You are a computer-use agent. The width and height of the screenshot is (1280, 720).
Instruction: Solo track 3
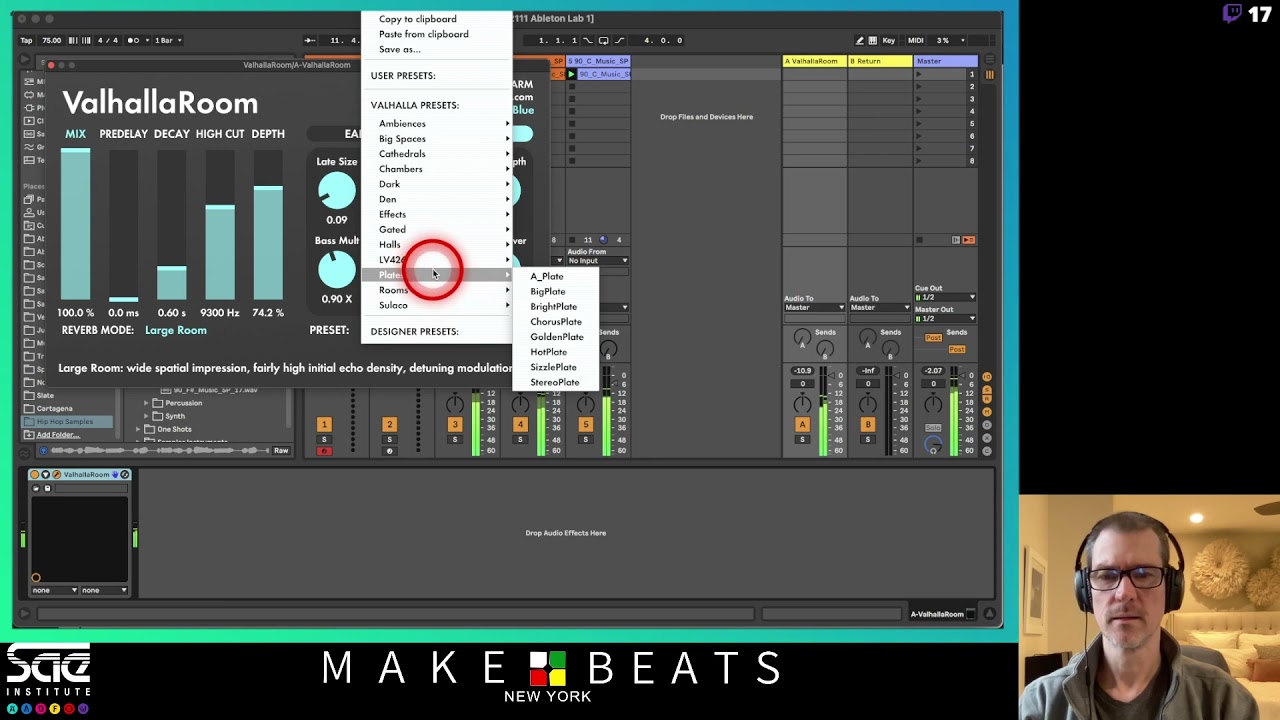pos(455,440)
